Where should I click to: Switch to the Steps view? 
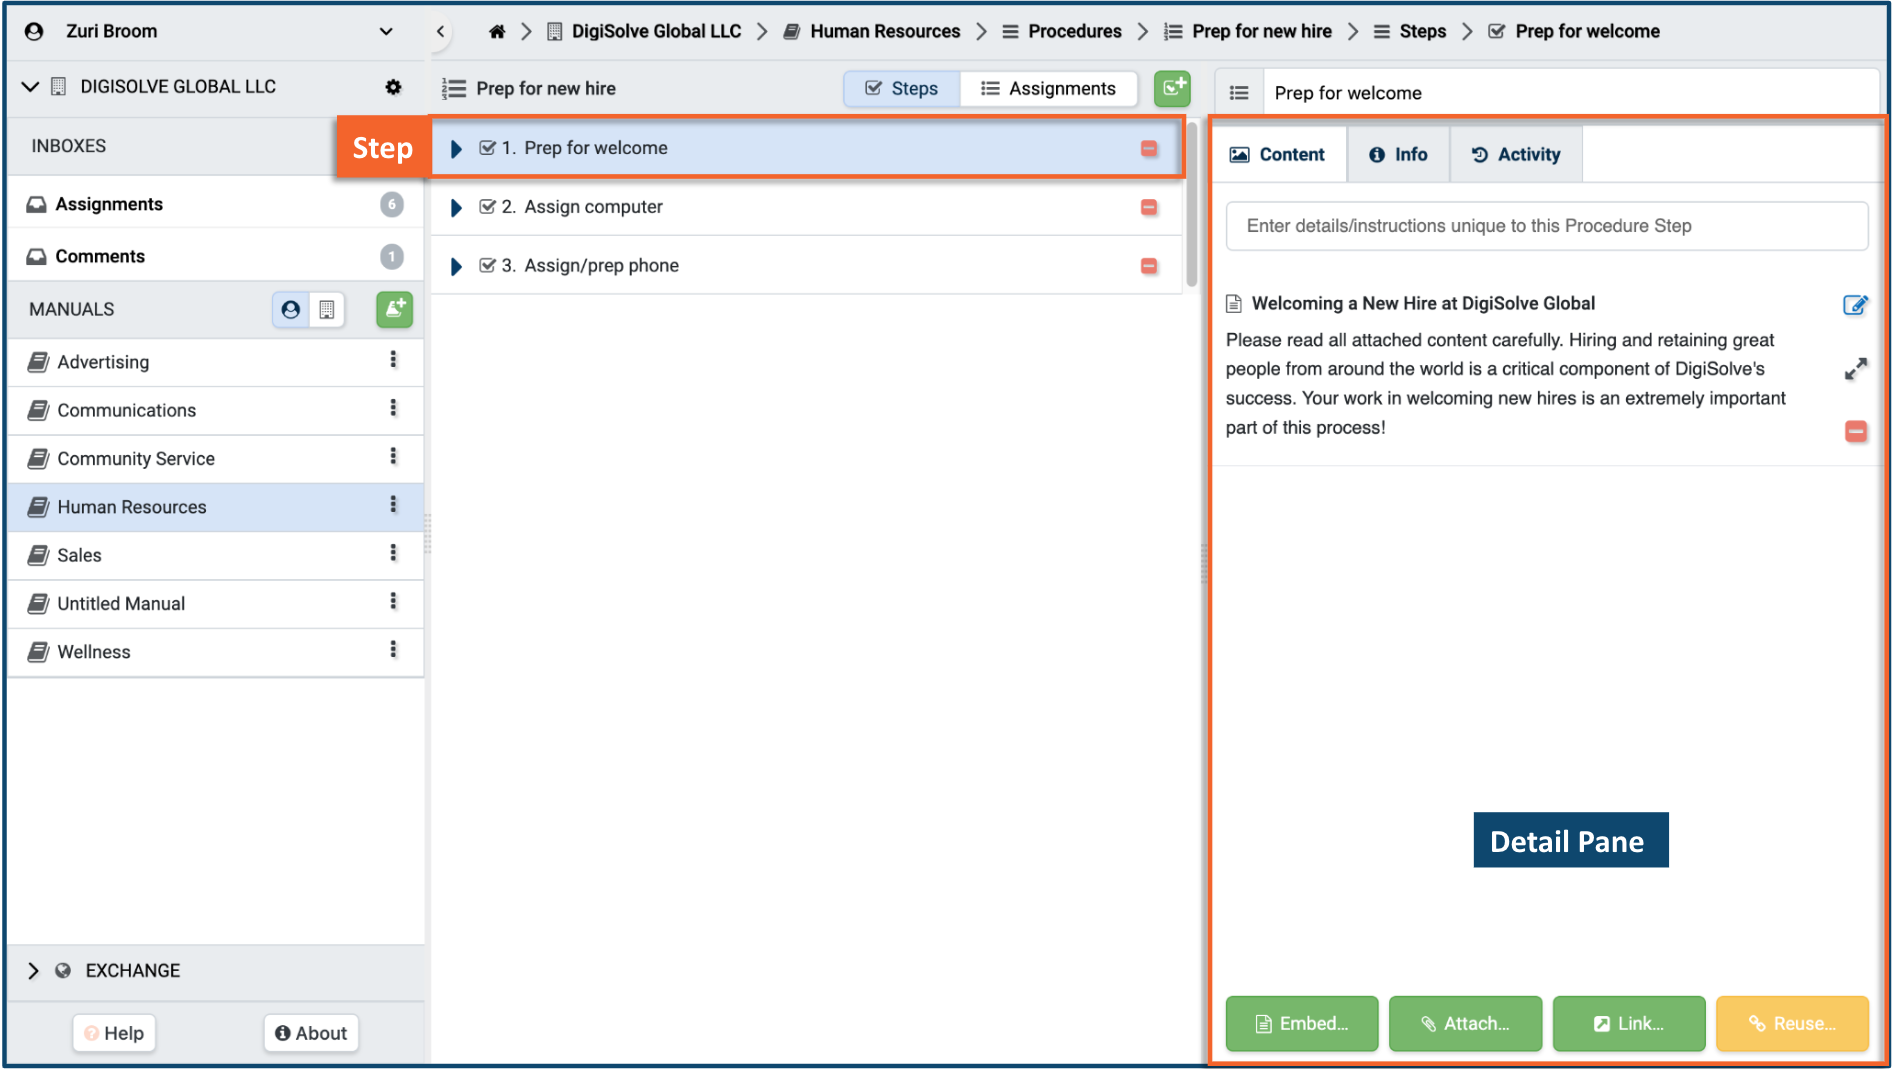902,89
